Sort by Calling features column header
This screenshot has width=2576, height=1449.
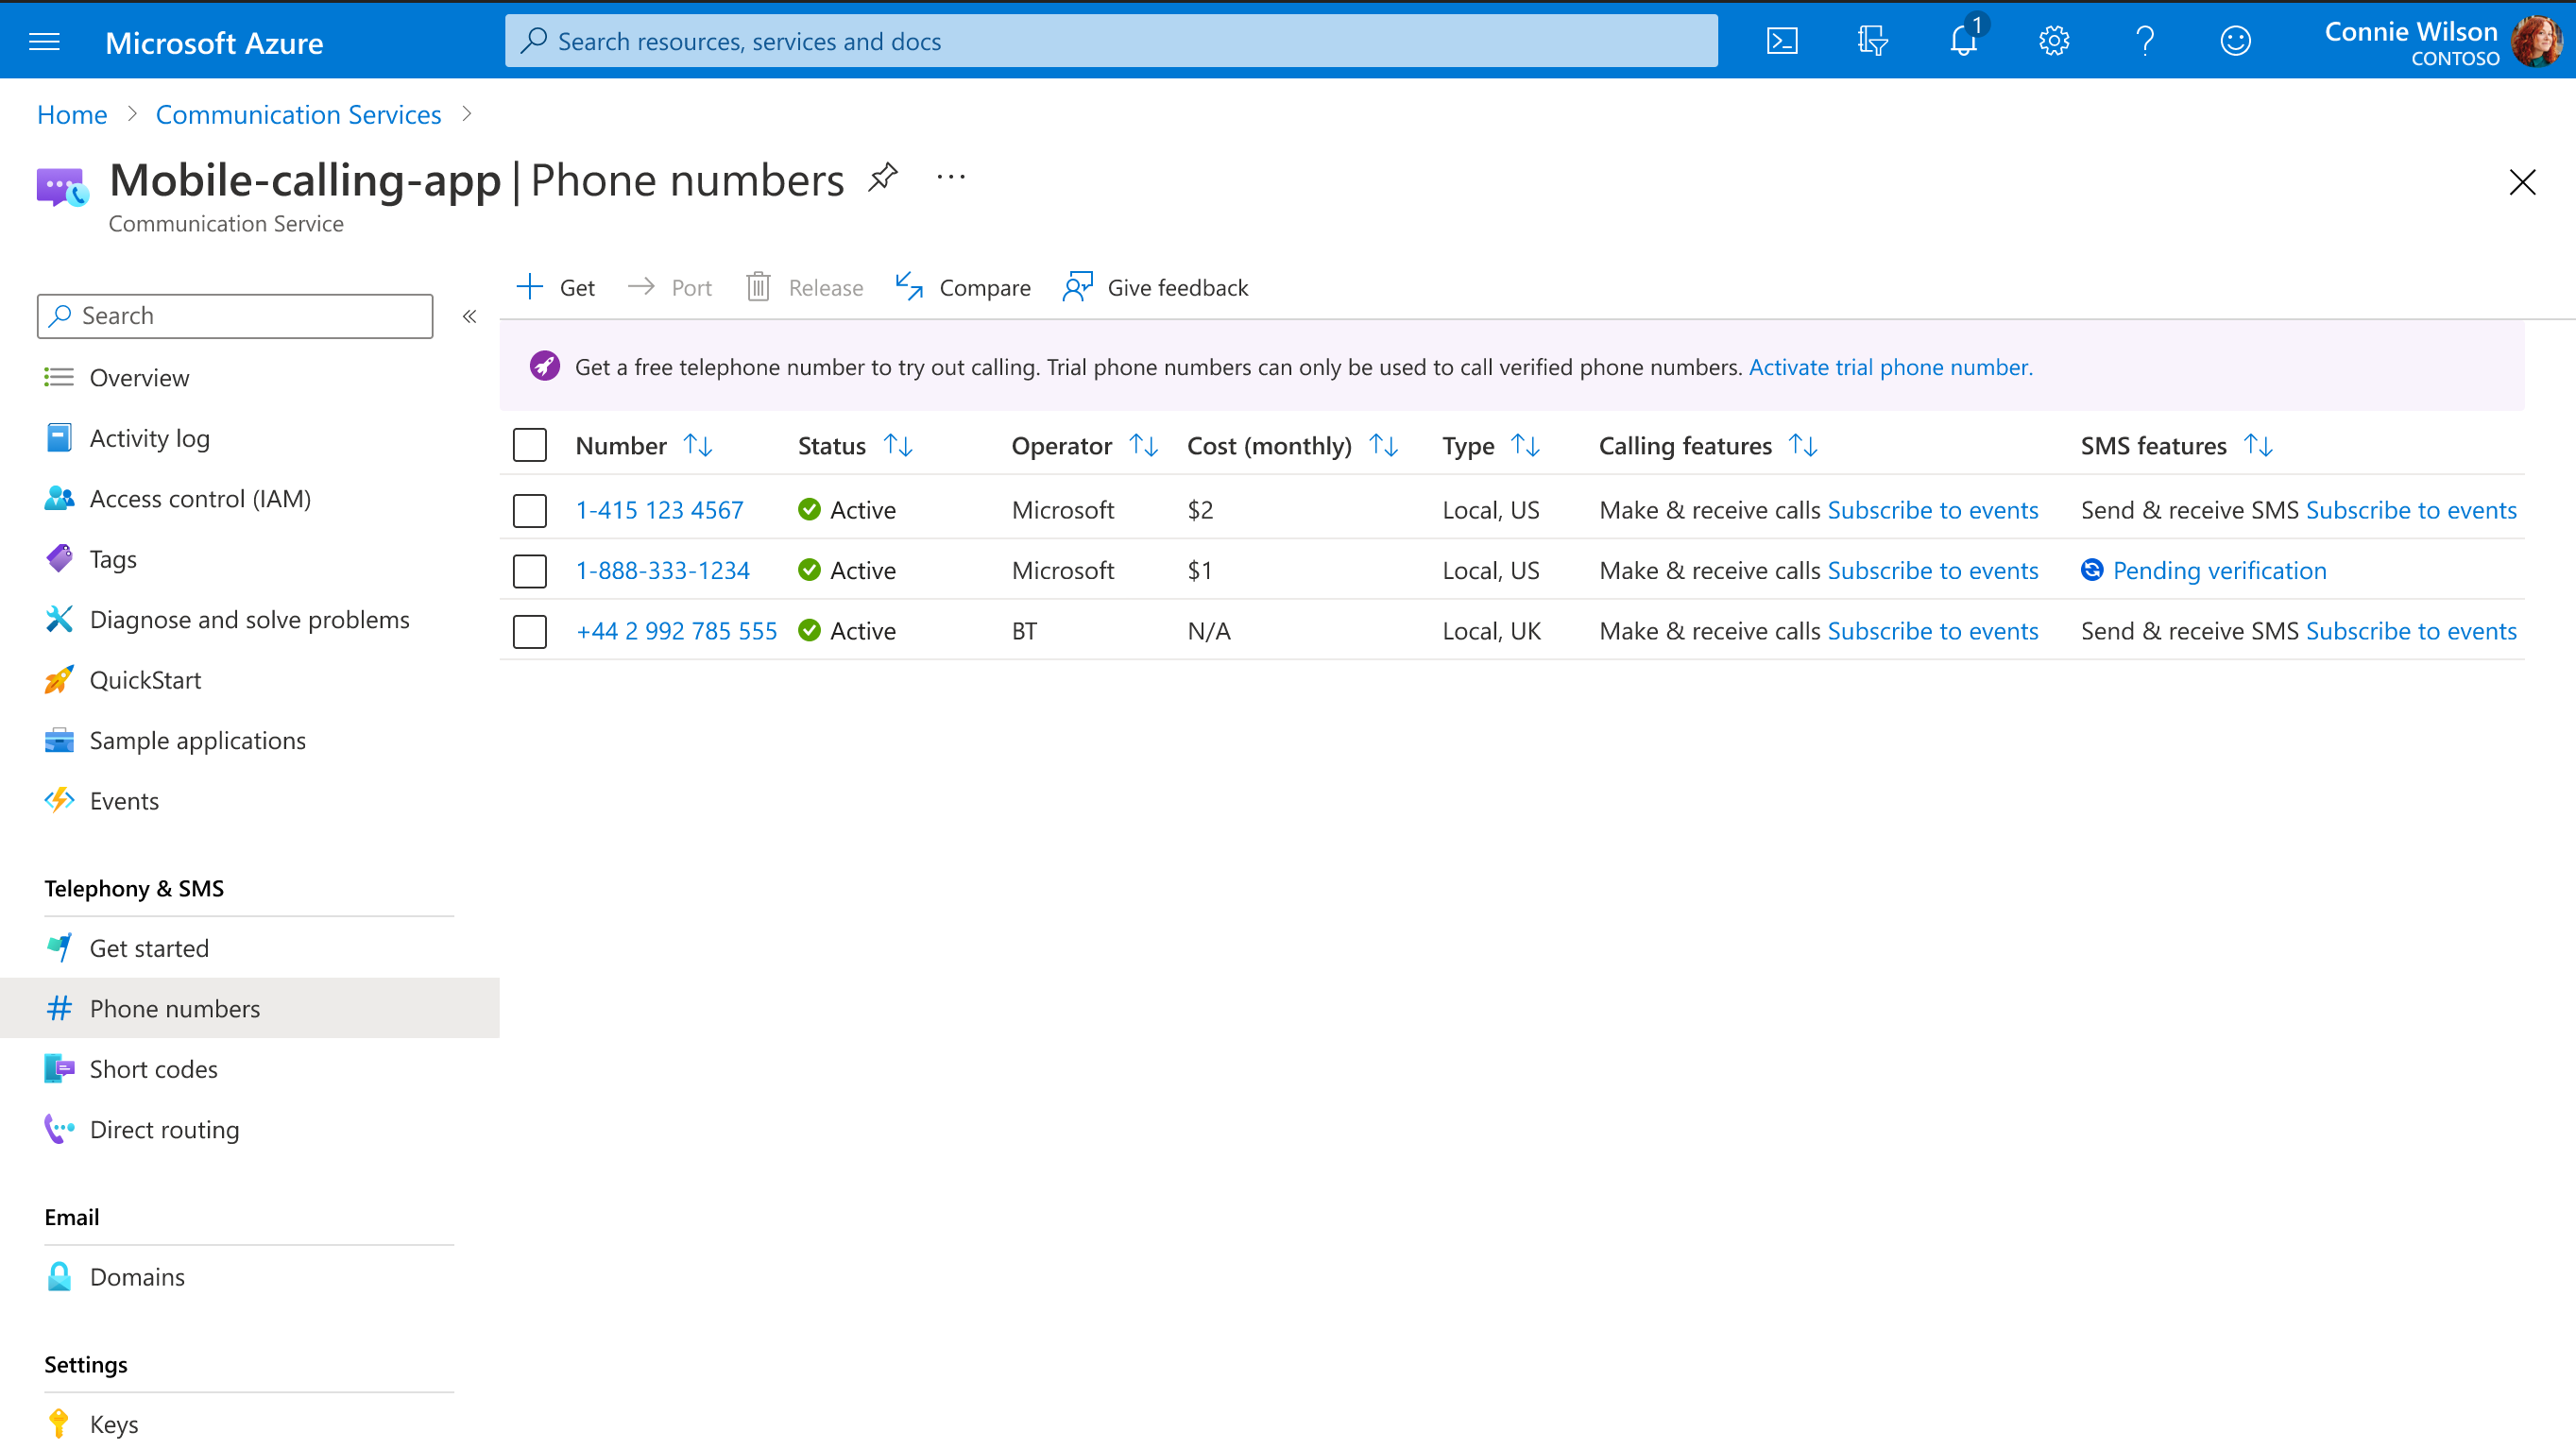pyautogui.click(x=1804, y=446)
